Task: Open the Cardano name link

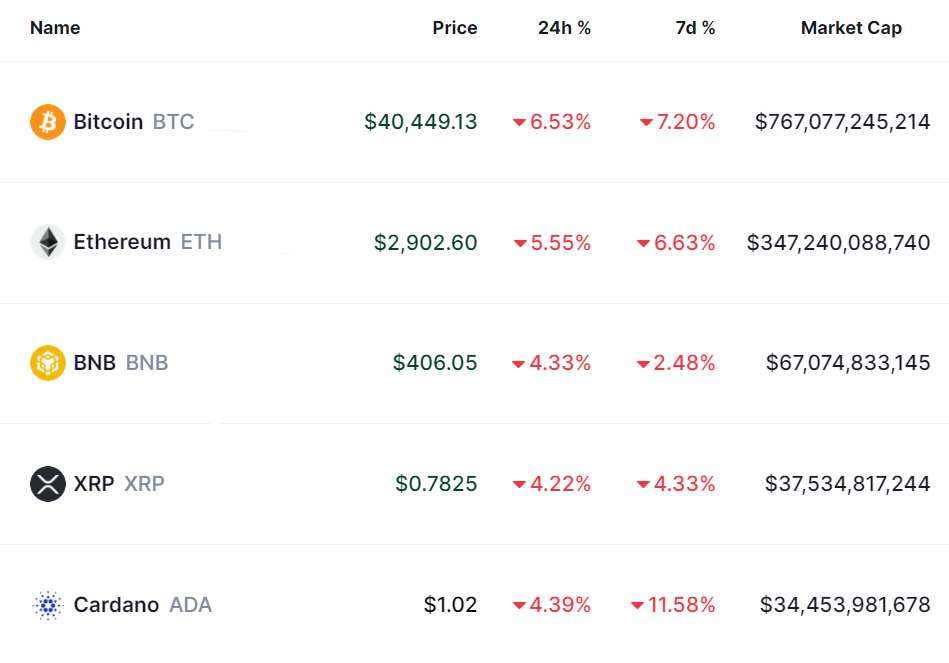Action: pos(116,605)
